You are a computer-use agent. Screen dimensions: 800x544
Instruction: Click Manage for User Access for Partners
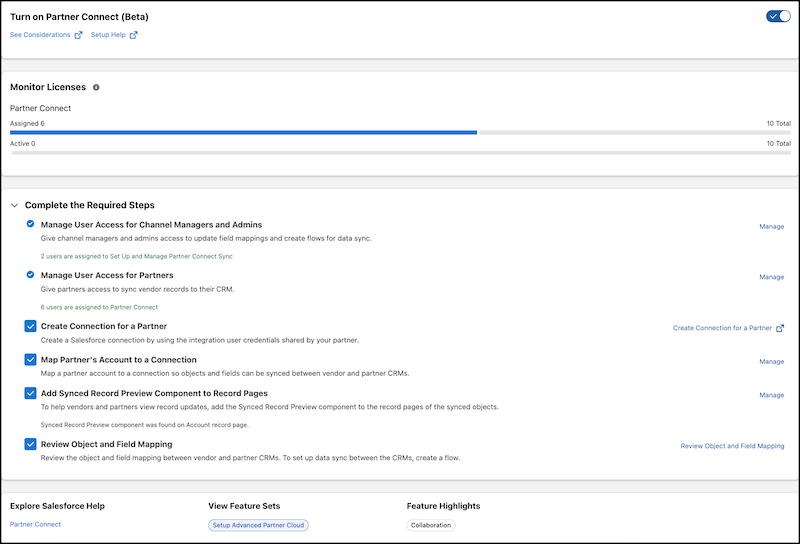[771, 277]
